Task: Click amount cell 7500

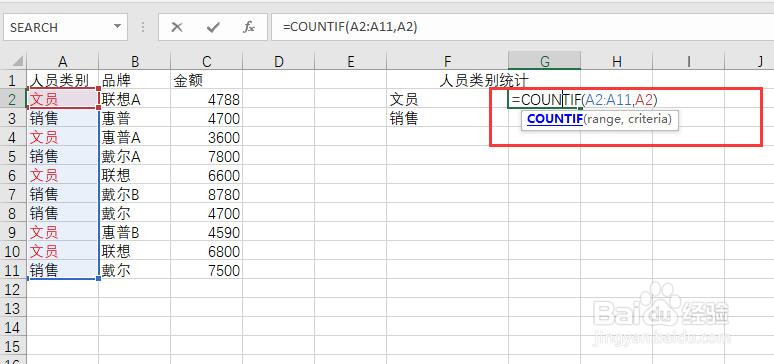Action: [206, 270]
